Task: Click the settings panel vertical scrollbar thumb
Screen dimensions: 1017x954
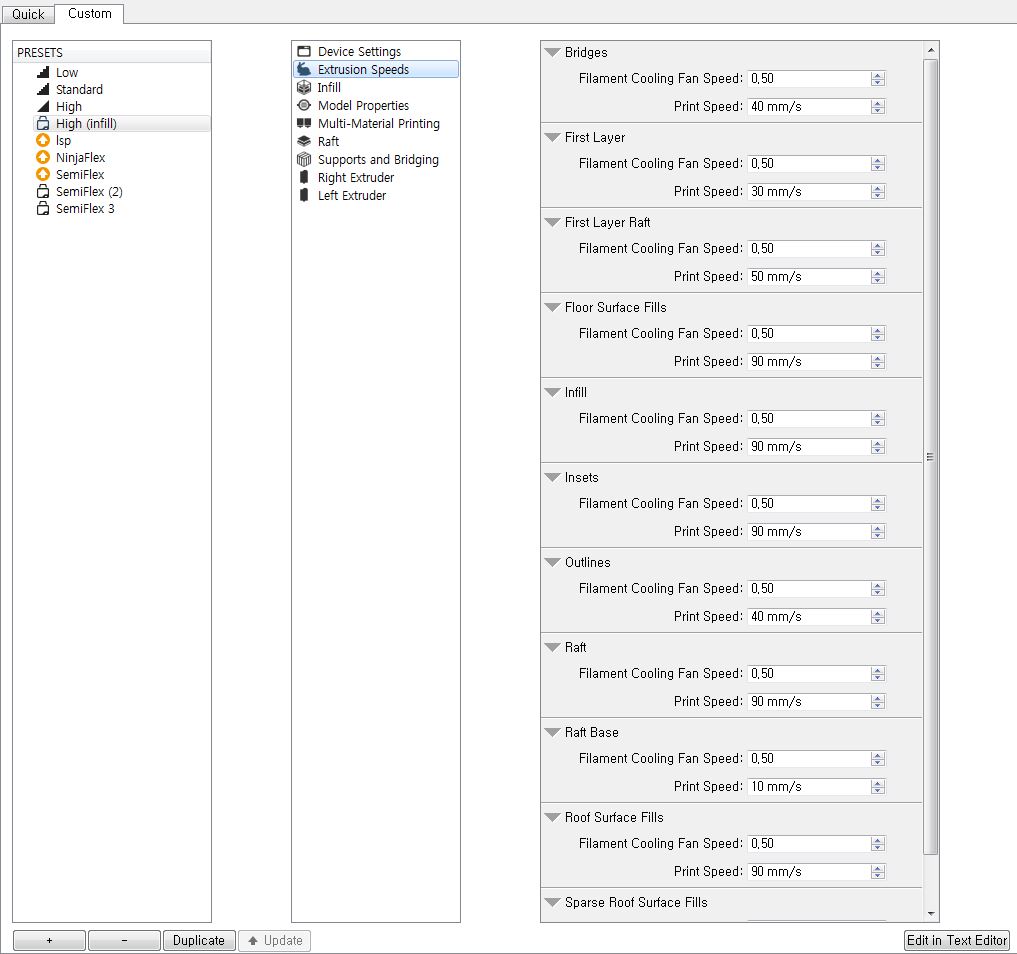Action: tap(931, 457)
